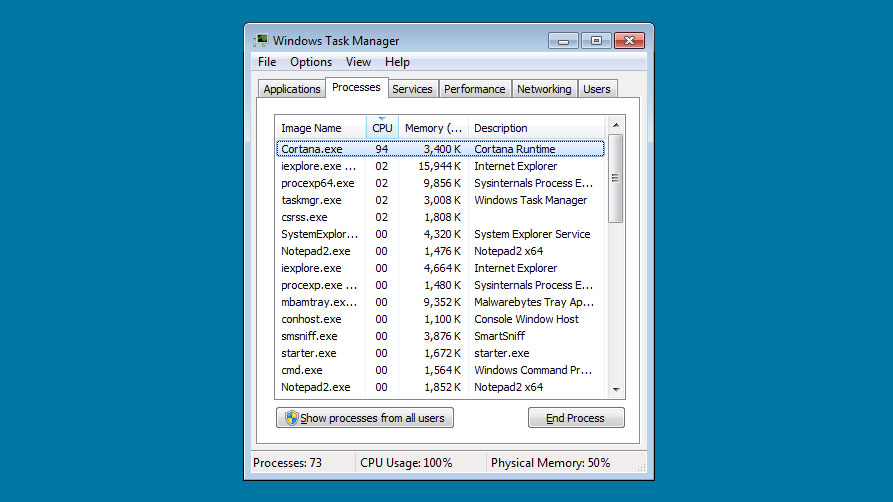The image size is (893, 502).
Task: Click the 9,856 K memory value
Action: [x=442, y=183]
